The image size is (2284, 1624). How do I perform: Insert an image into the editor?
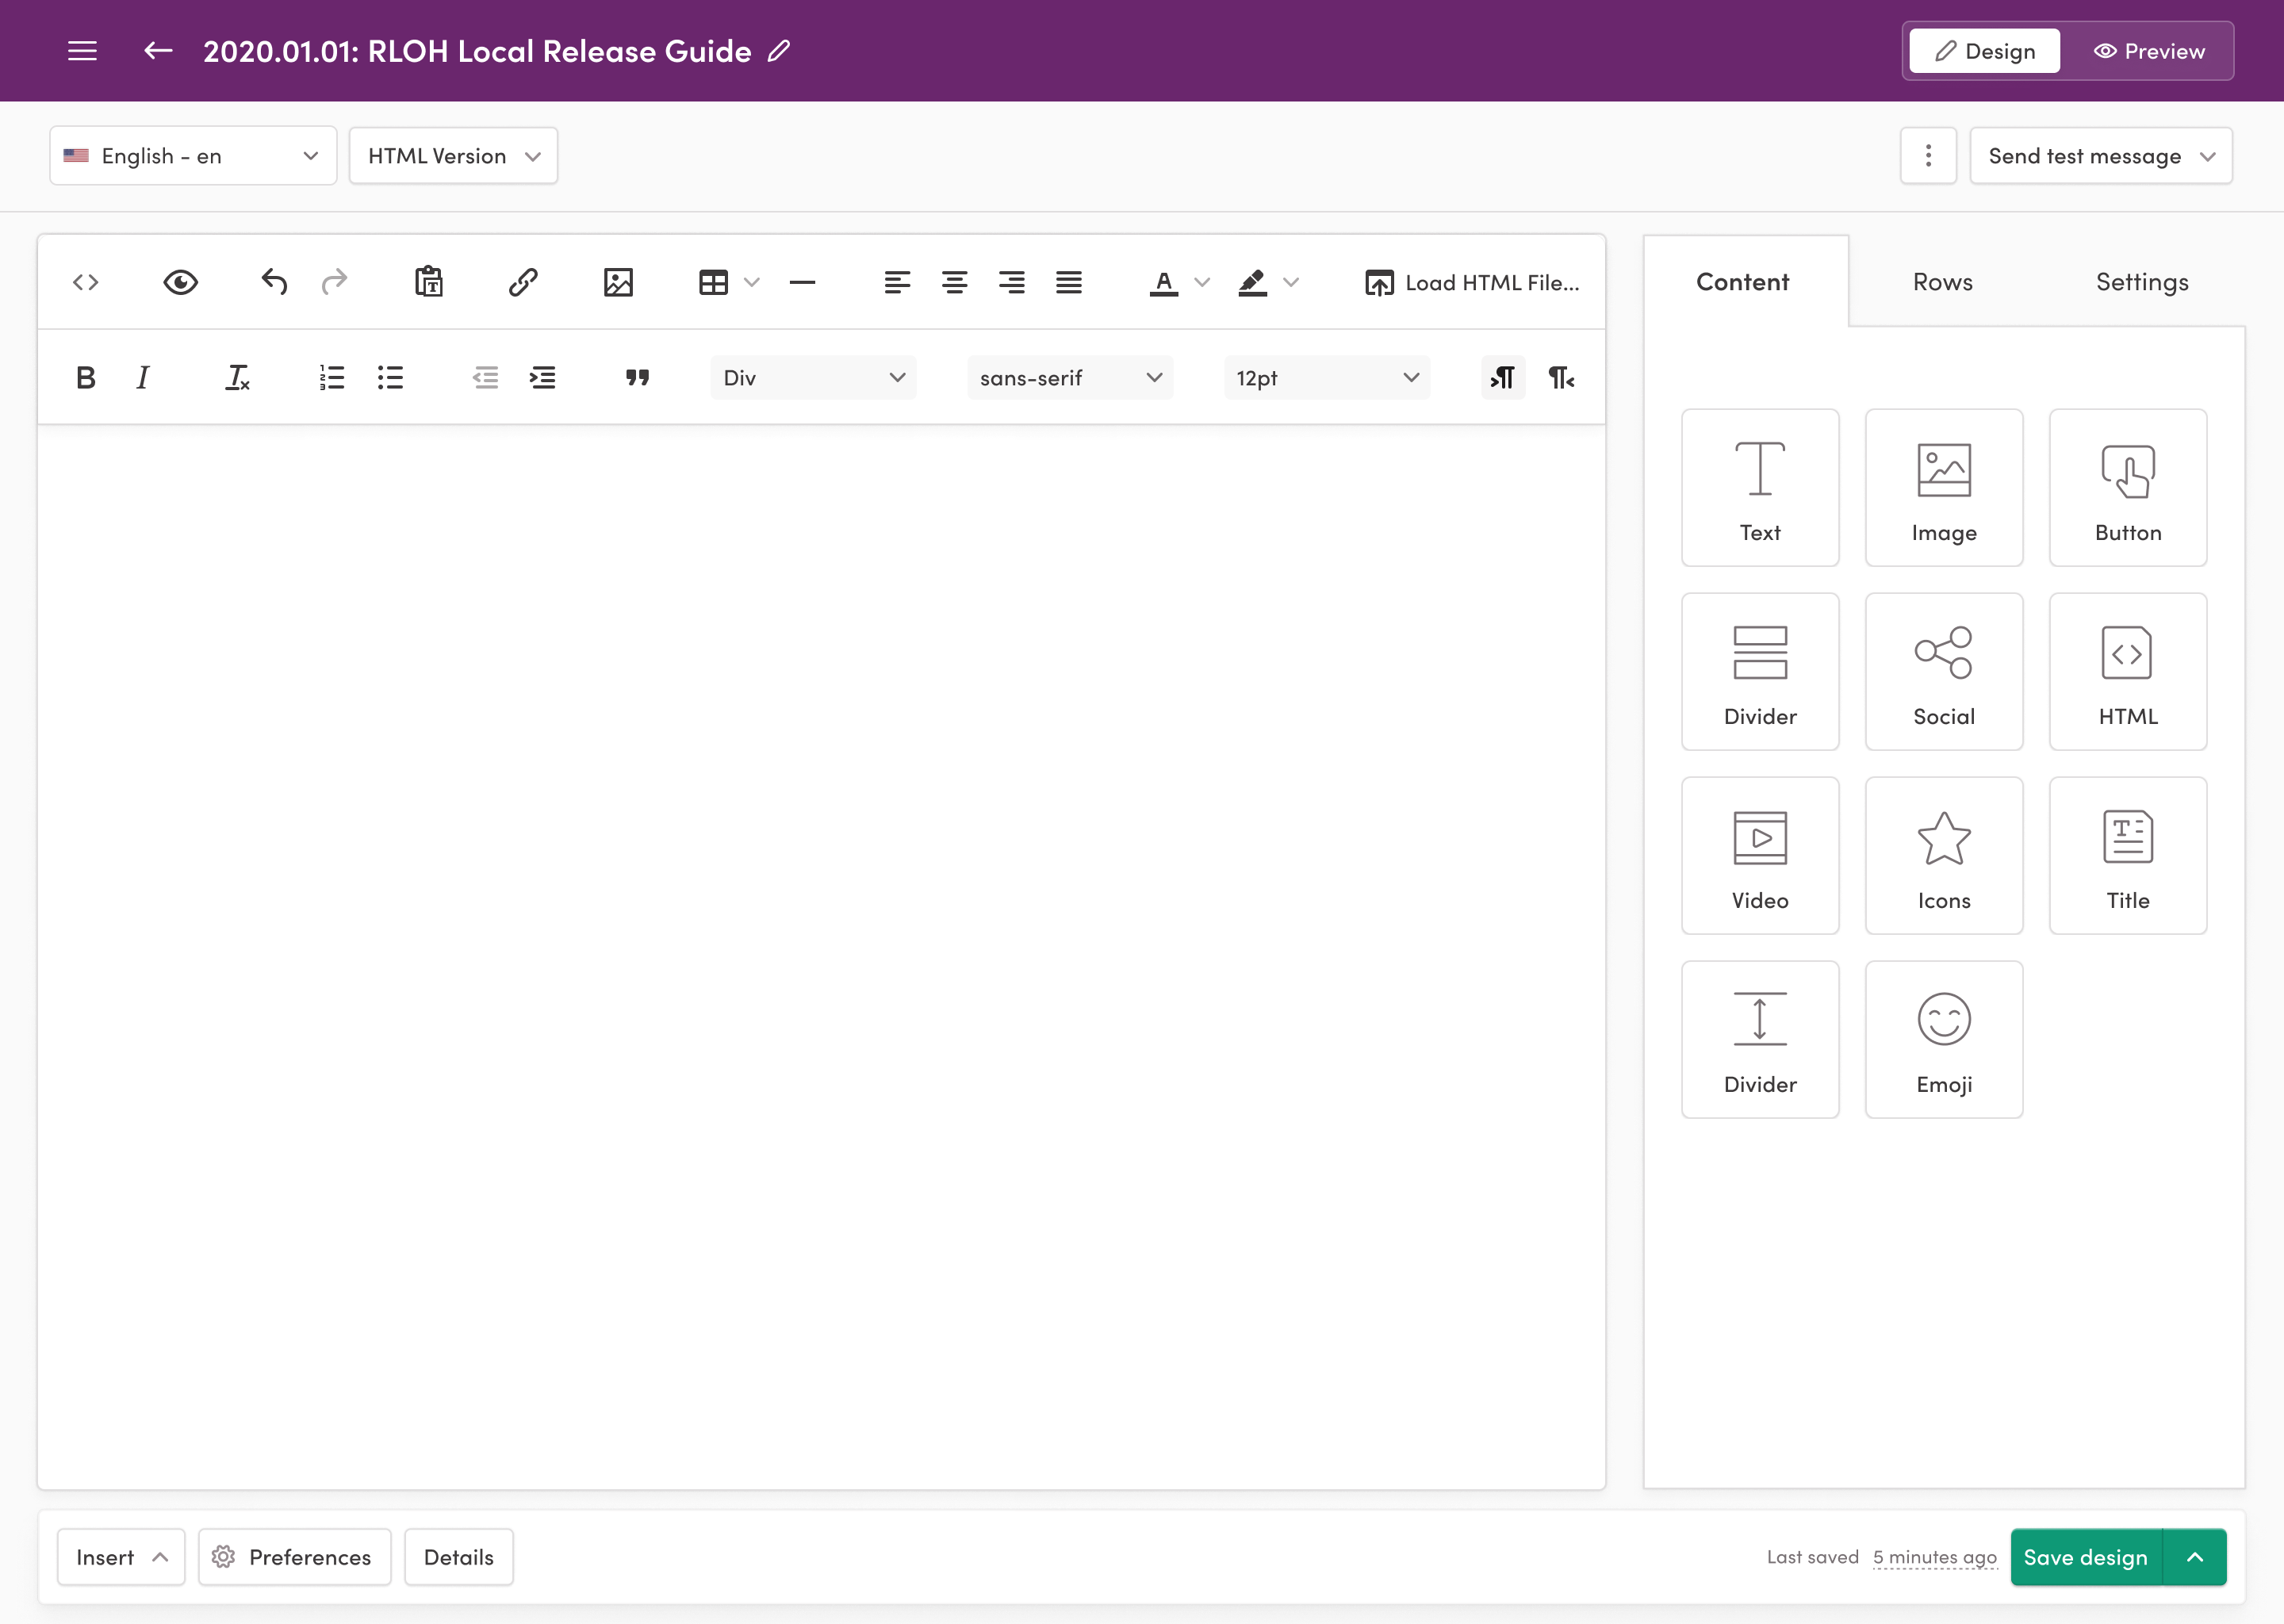618,282
